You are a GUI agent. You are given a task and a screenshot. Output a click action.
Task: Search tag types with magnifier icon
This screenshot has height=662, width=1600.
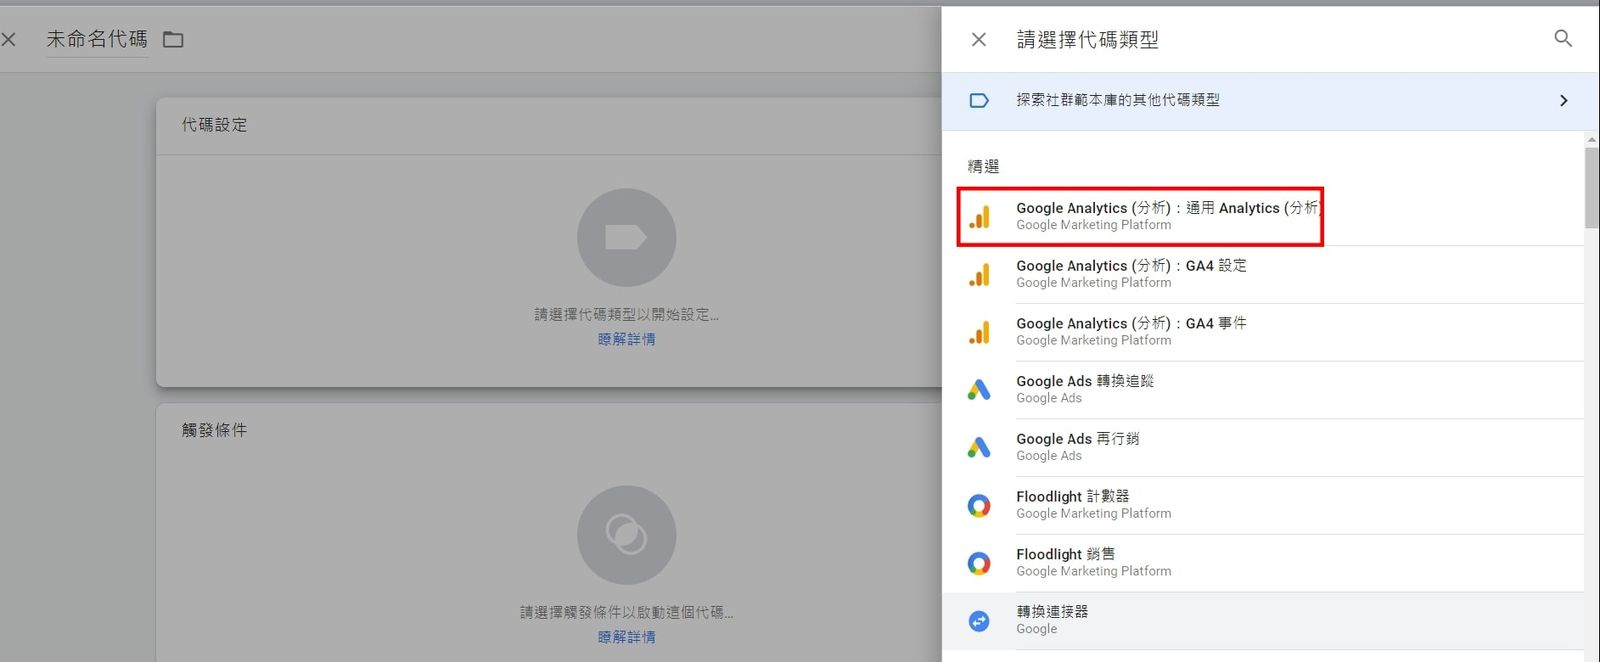(x=1563, y=38)
